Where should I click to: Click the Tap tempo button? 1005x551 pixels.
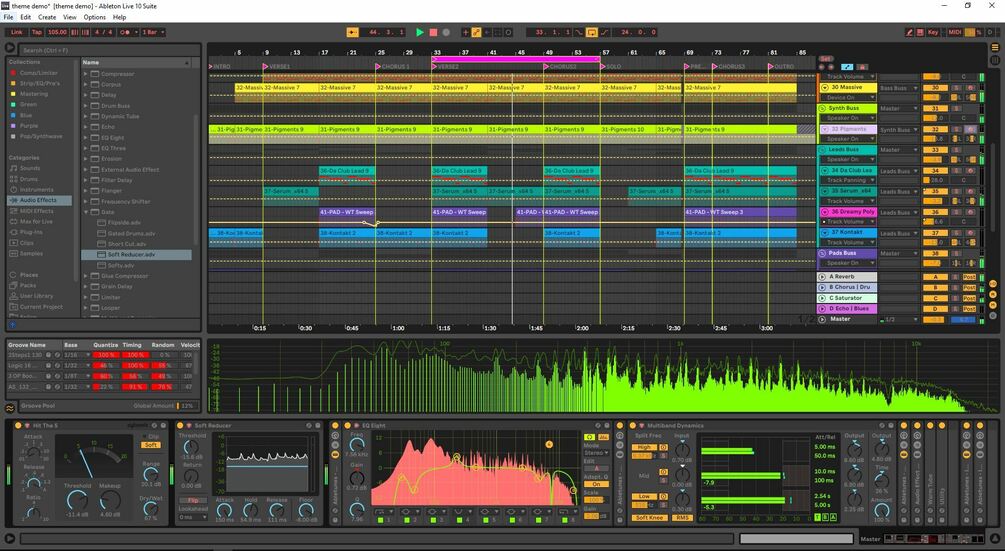[x=37, y=32]
